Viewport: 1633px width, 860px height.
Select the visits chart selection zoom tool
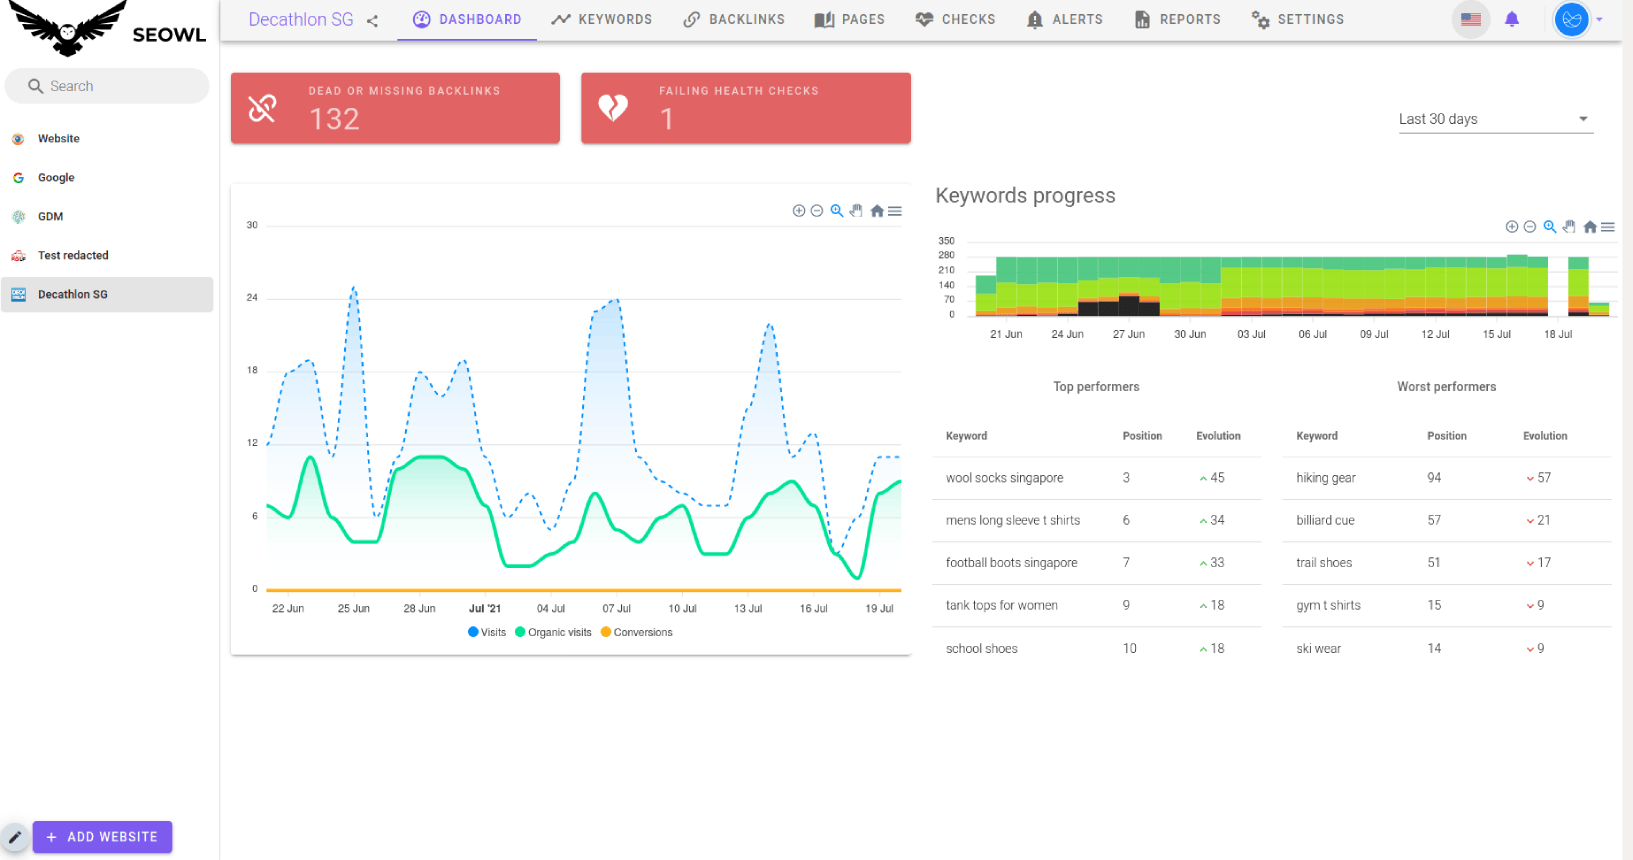pos(837,211)
